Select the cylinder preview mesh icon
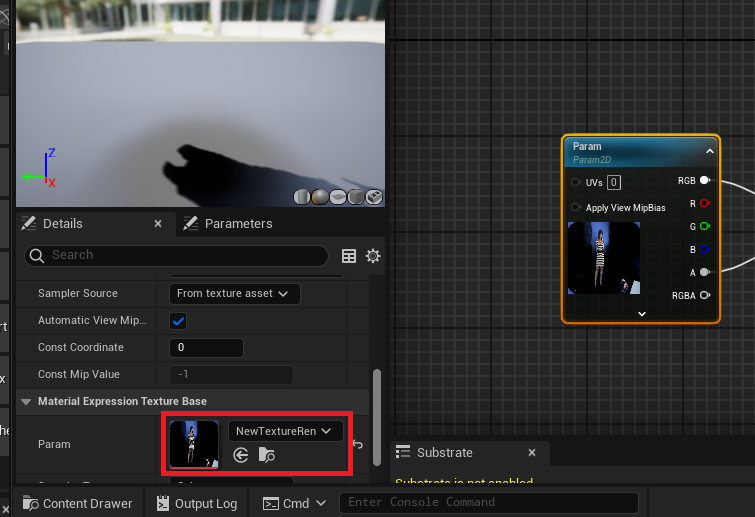This screenshot has width=755, height=517. (302, 197)
